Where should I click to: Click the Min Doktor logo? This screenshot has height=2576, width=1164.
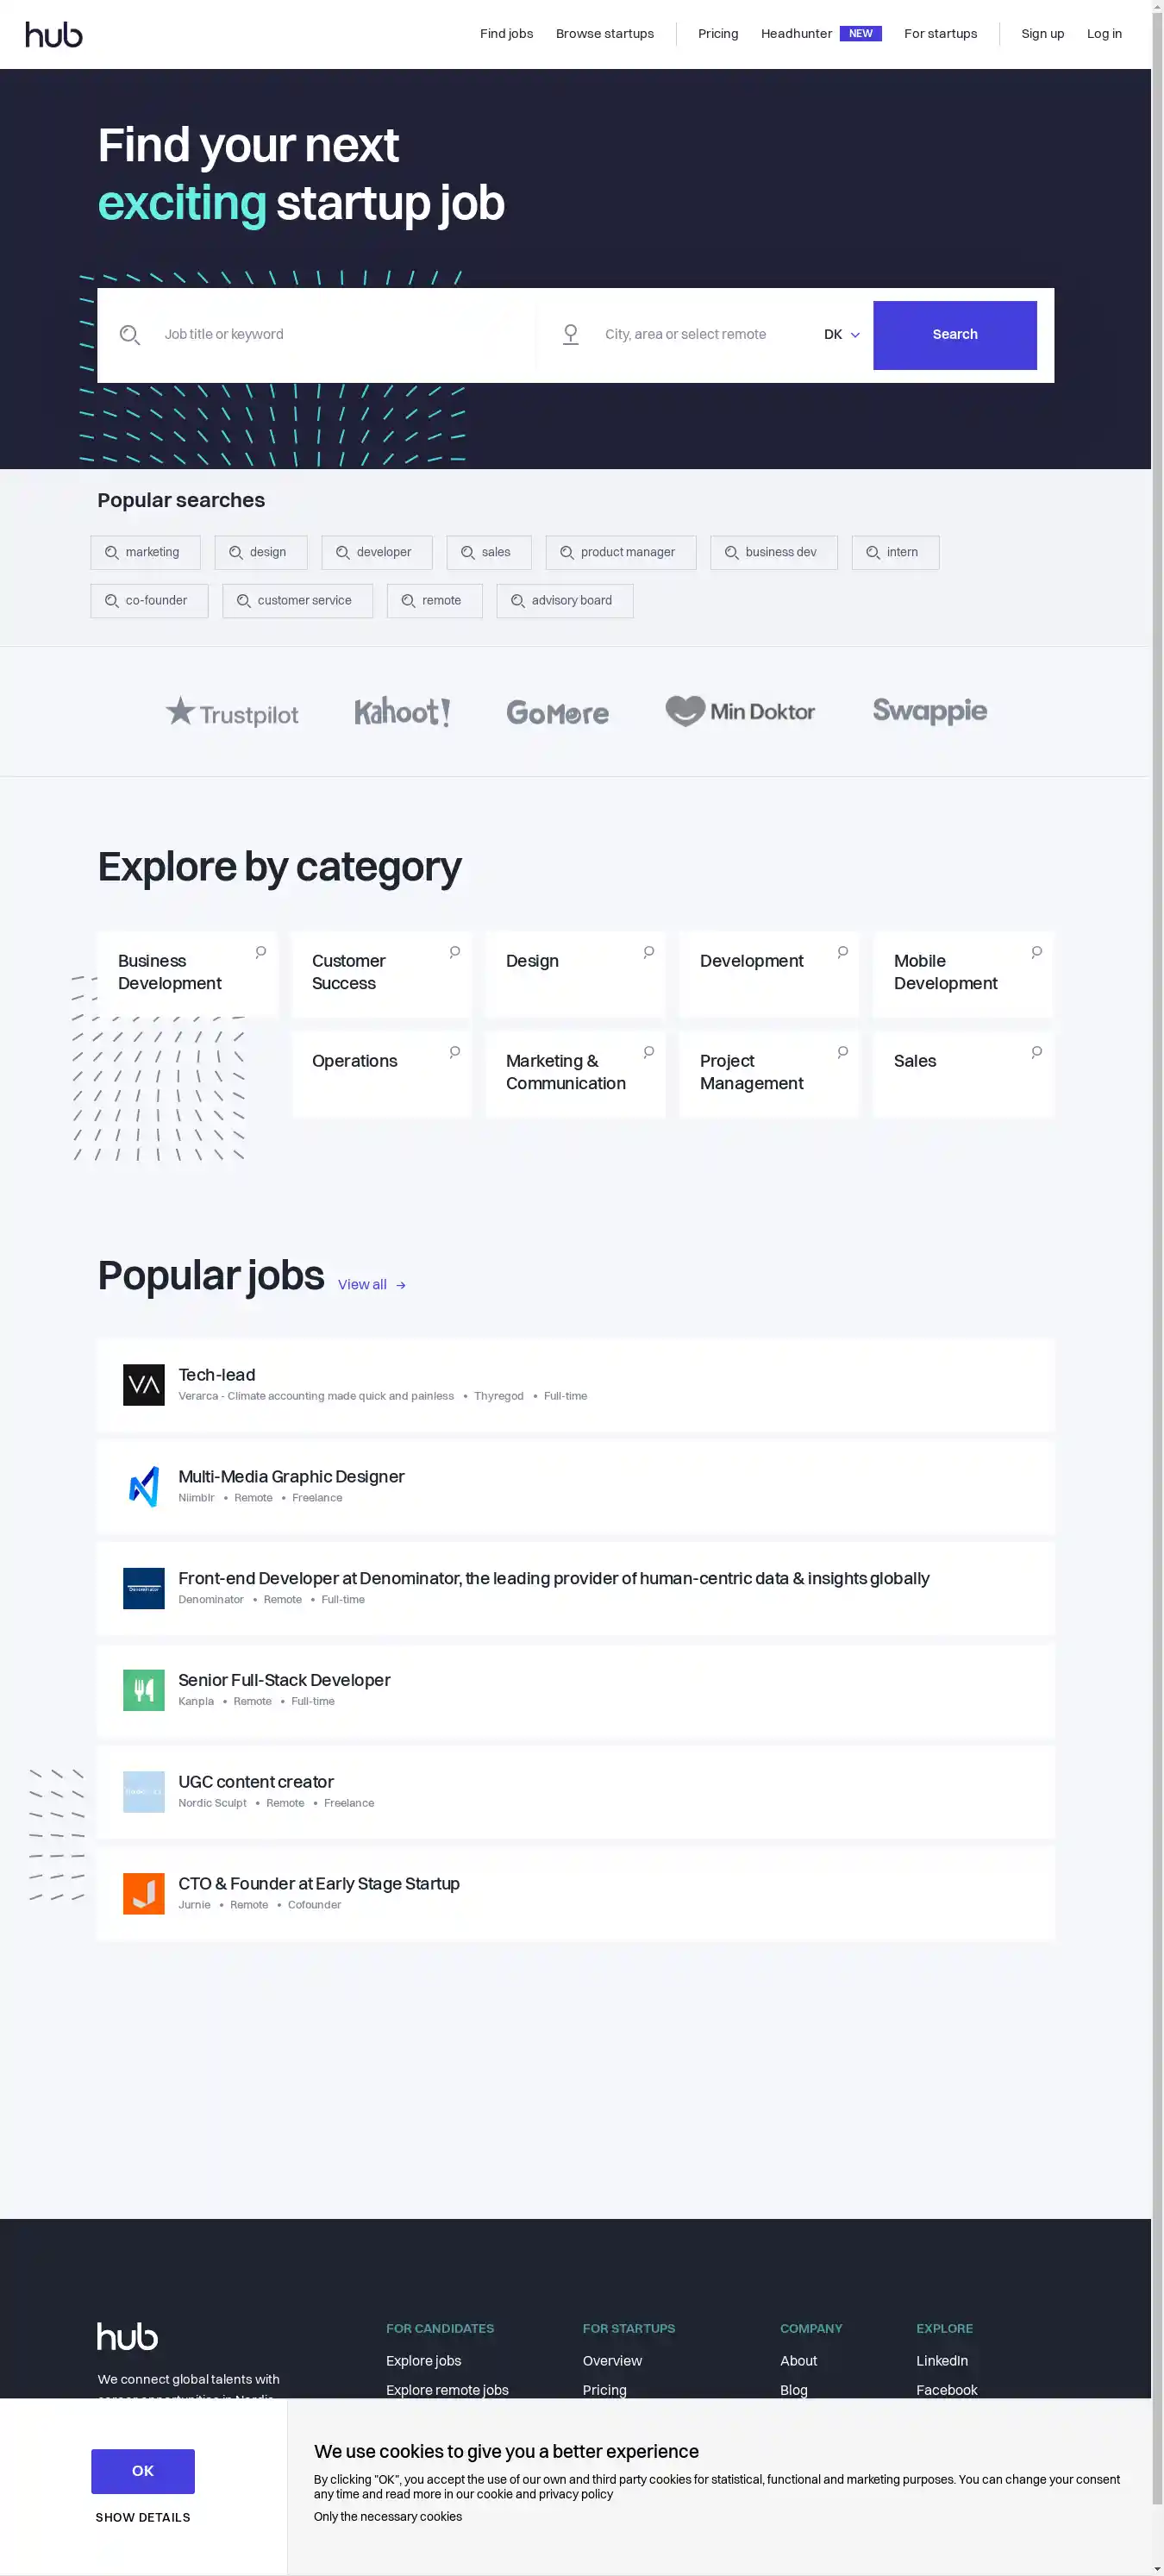tap(740, 711)
